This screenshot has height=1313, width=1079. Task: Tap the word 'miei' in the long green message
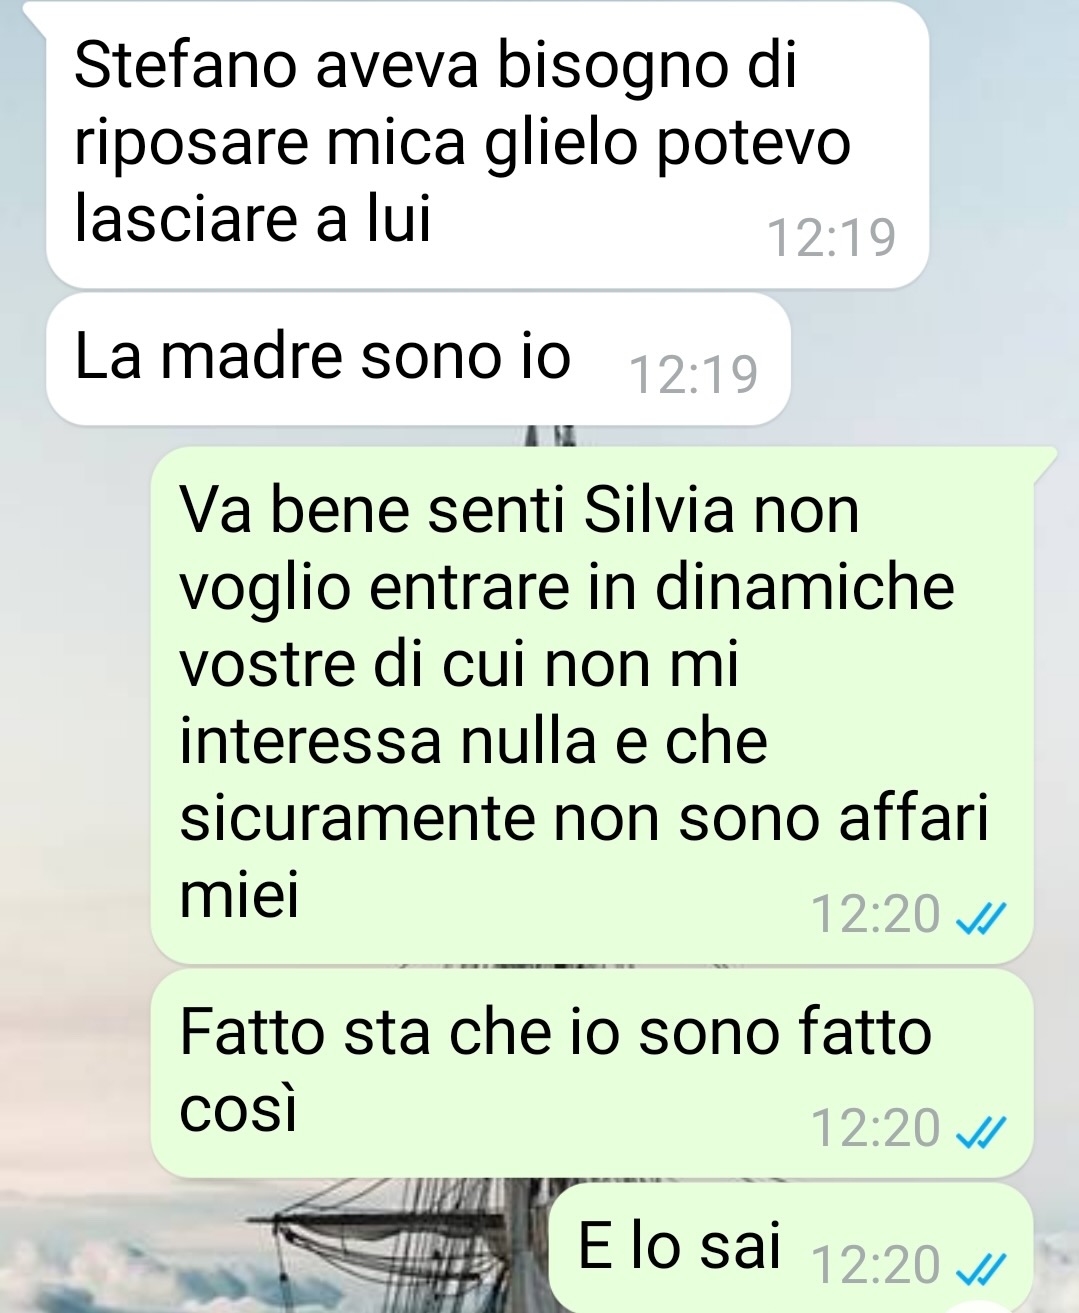click(239, 896)
